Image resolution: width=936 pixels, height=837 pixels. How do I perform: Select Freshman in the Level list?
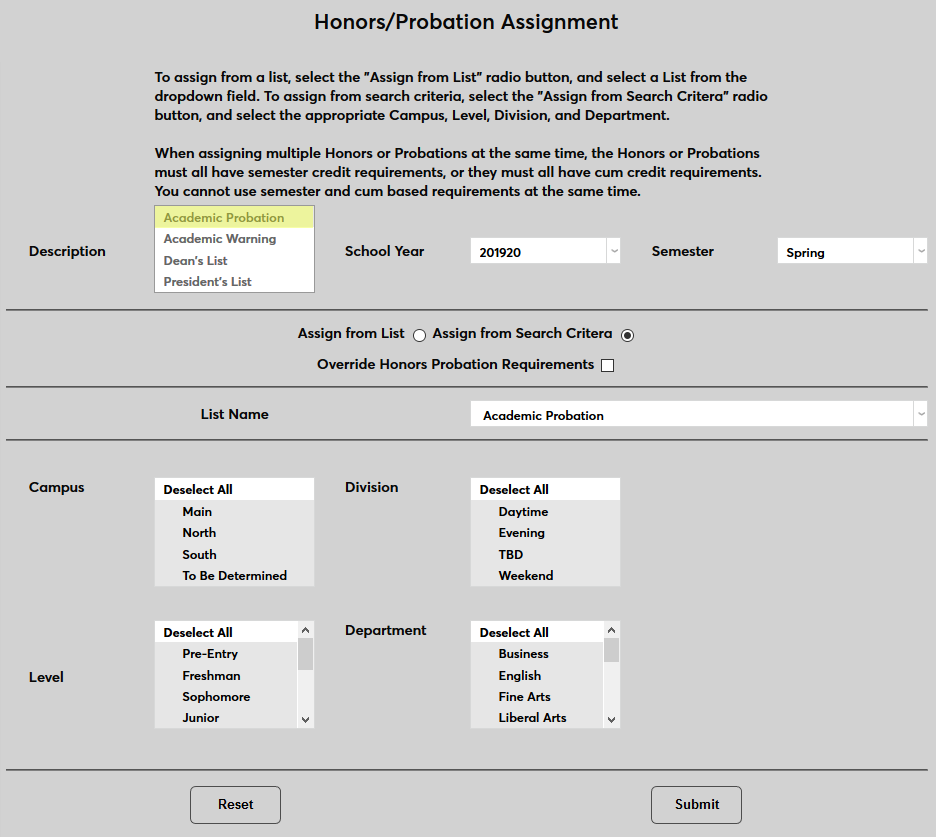tap(211, 675)
